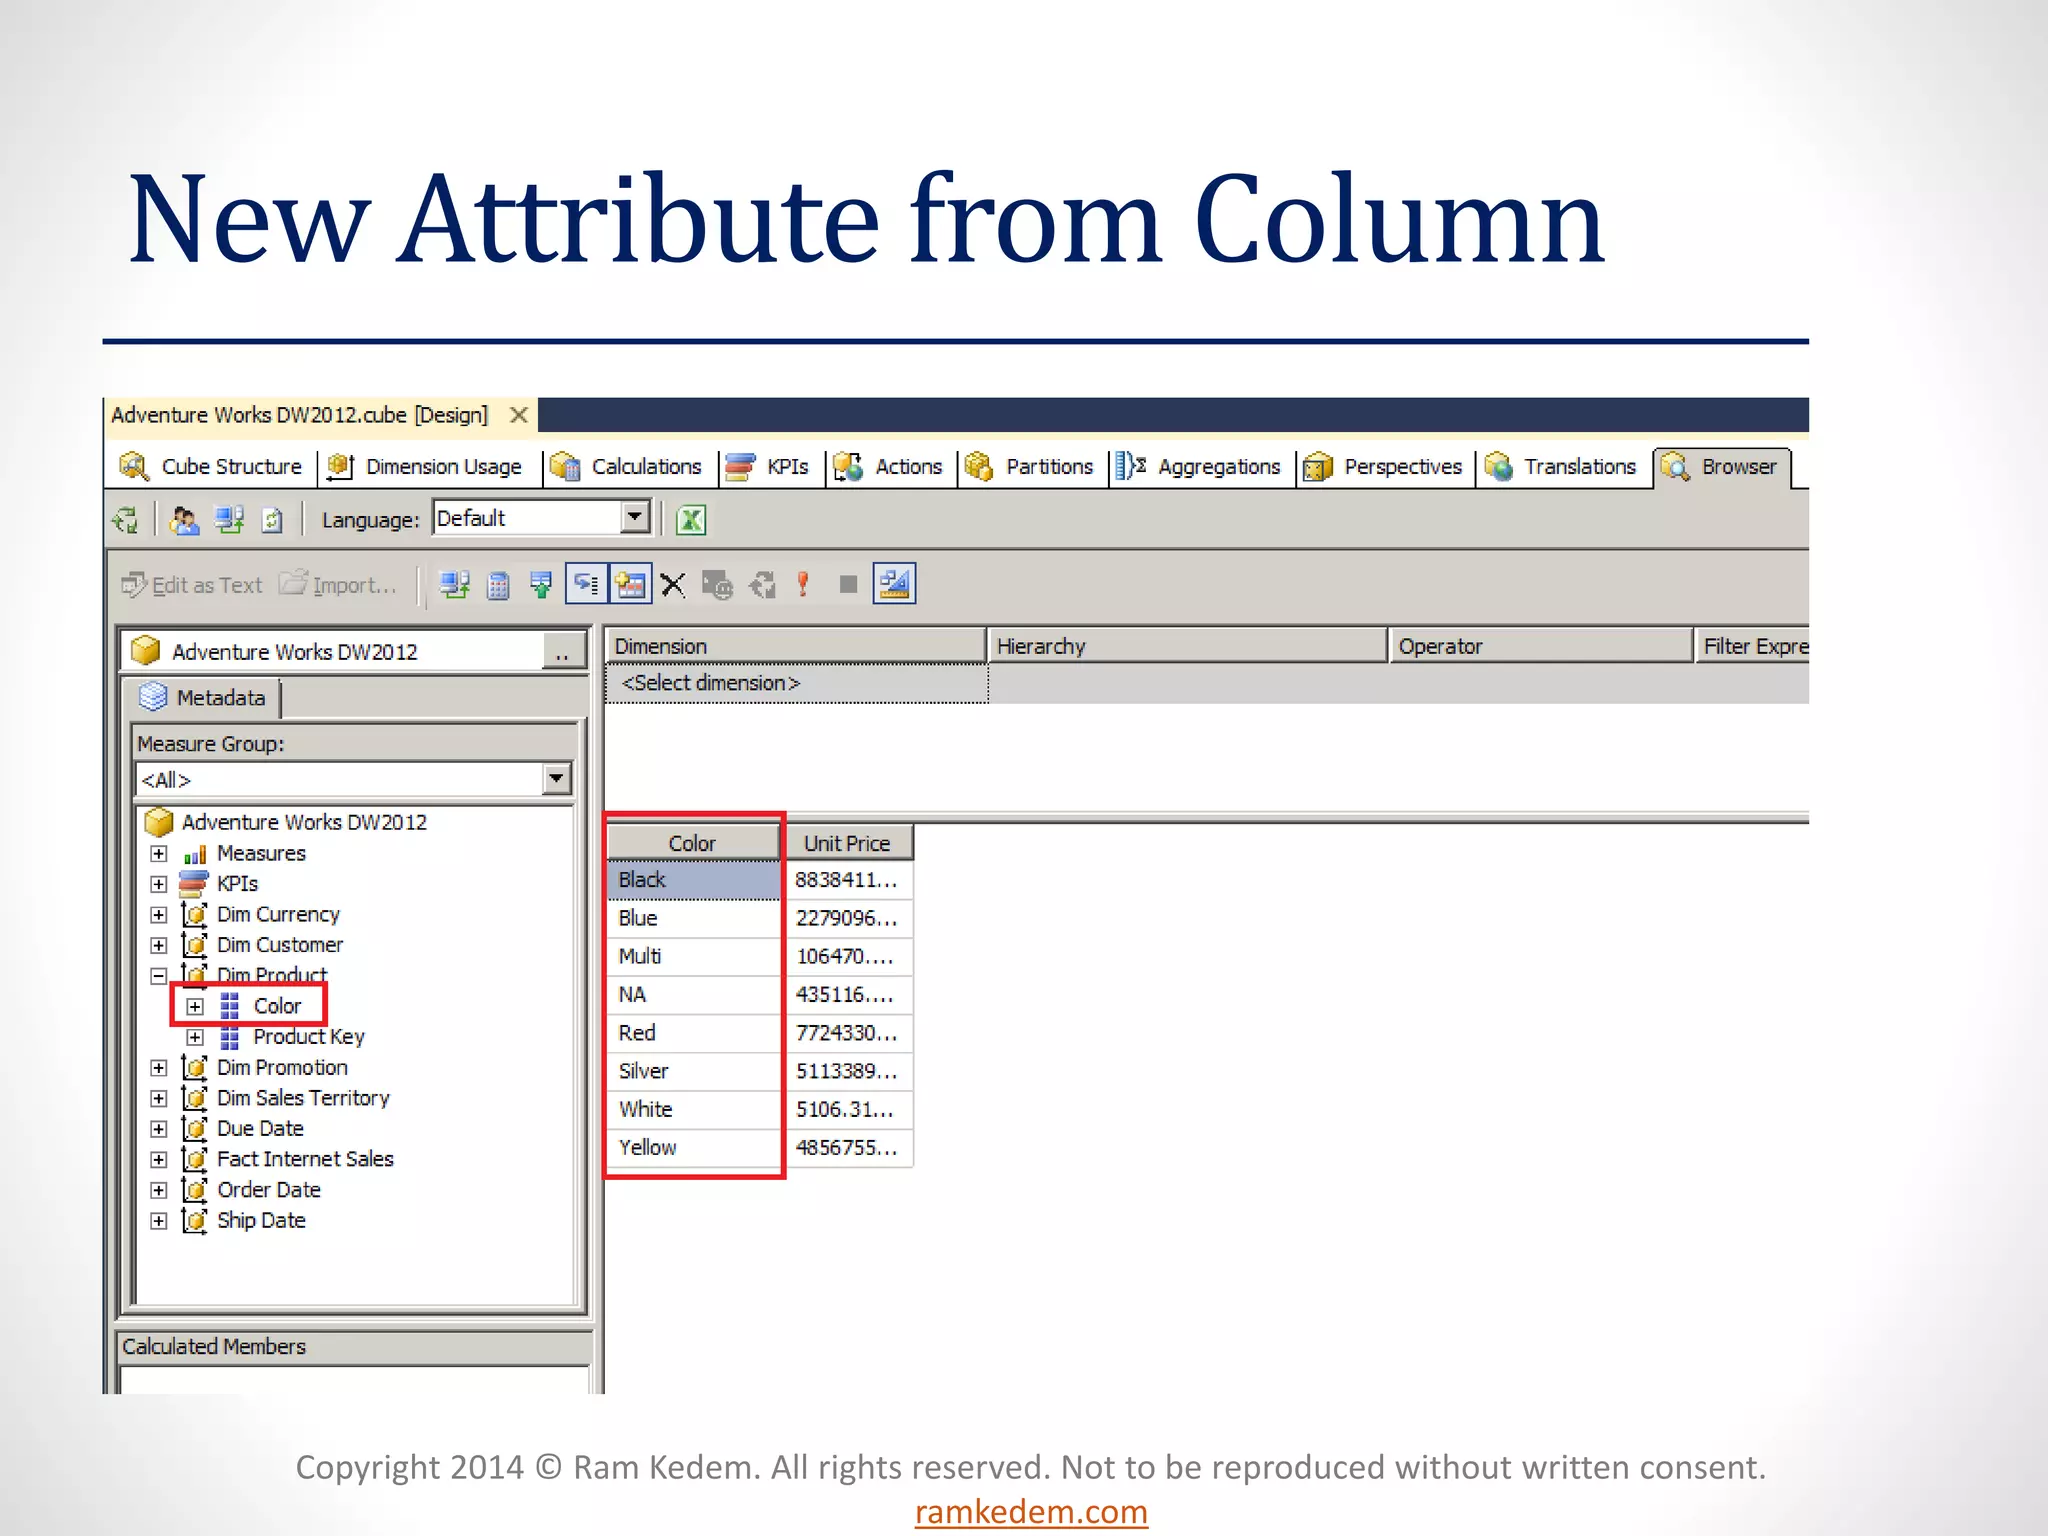Expand the Measures tree node

(x=159, y=854)
